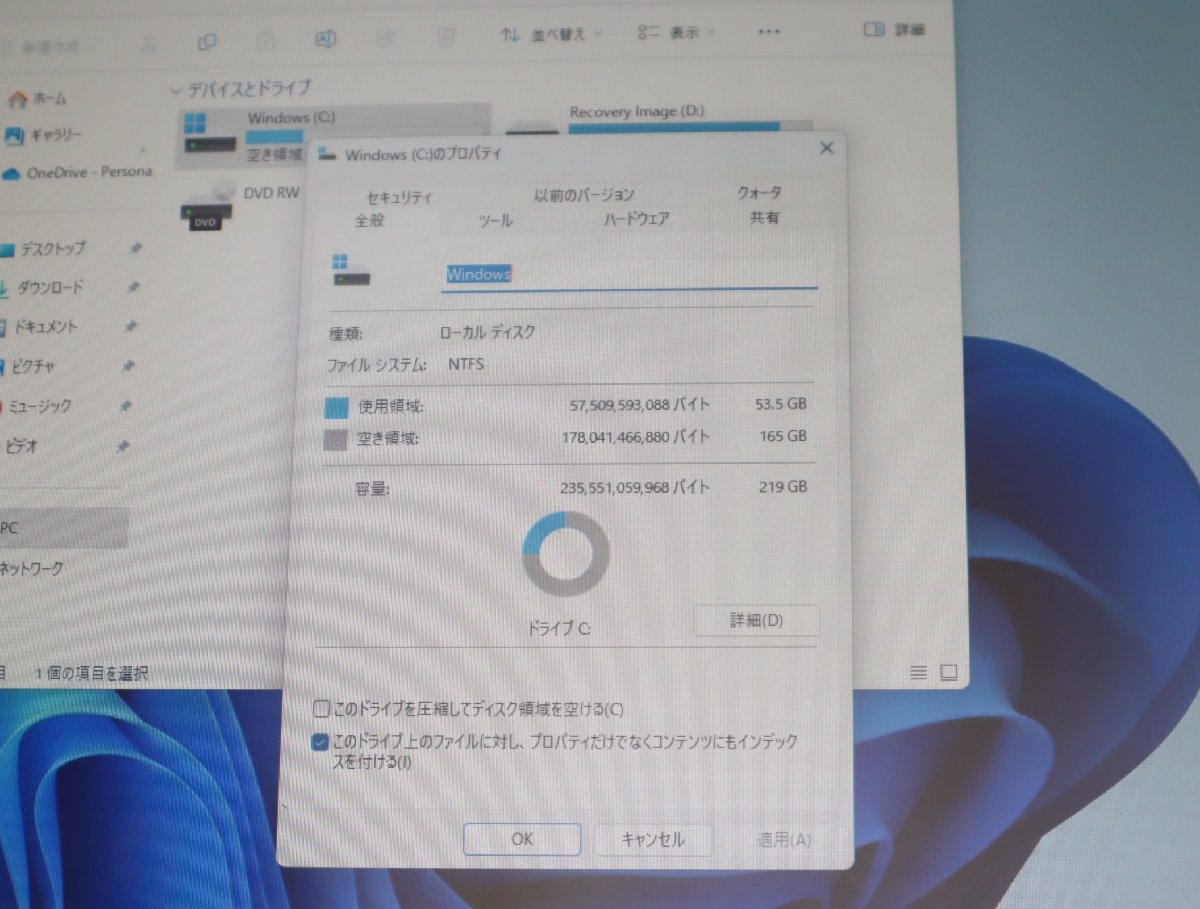This screenshot has height=909, width=1200.
Task: Click the 詳細(D) button
Action: point(757,621)
